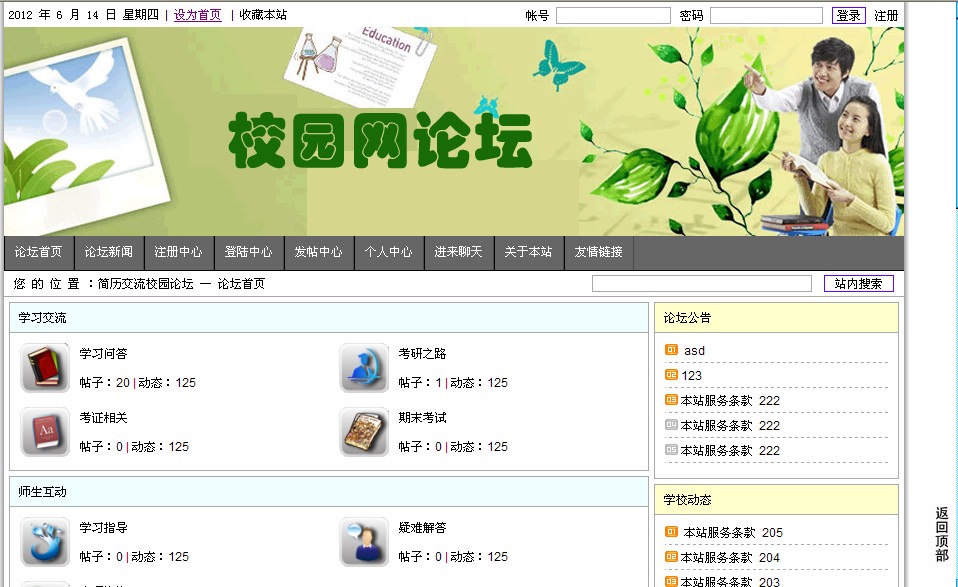
Task: Open 注册中心 in the navigation bar
Action: [179, 252]
